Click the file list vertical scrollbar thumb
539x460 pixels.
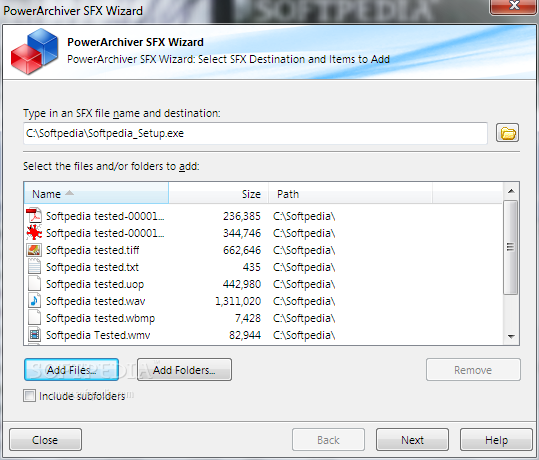coord(511,248)
